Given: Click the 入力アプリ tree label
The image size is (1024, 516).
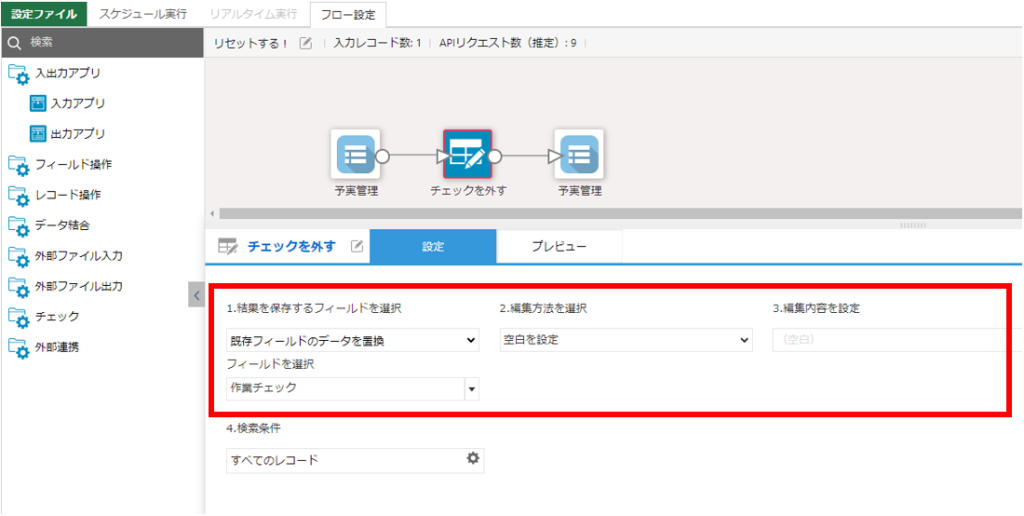Looking at the screenshot, I should tap(78, 103).
